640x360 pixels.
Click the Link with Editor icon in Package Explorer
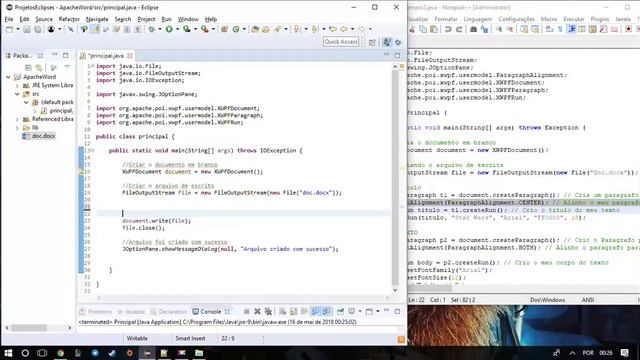[39, 67]
